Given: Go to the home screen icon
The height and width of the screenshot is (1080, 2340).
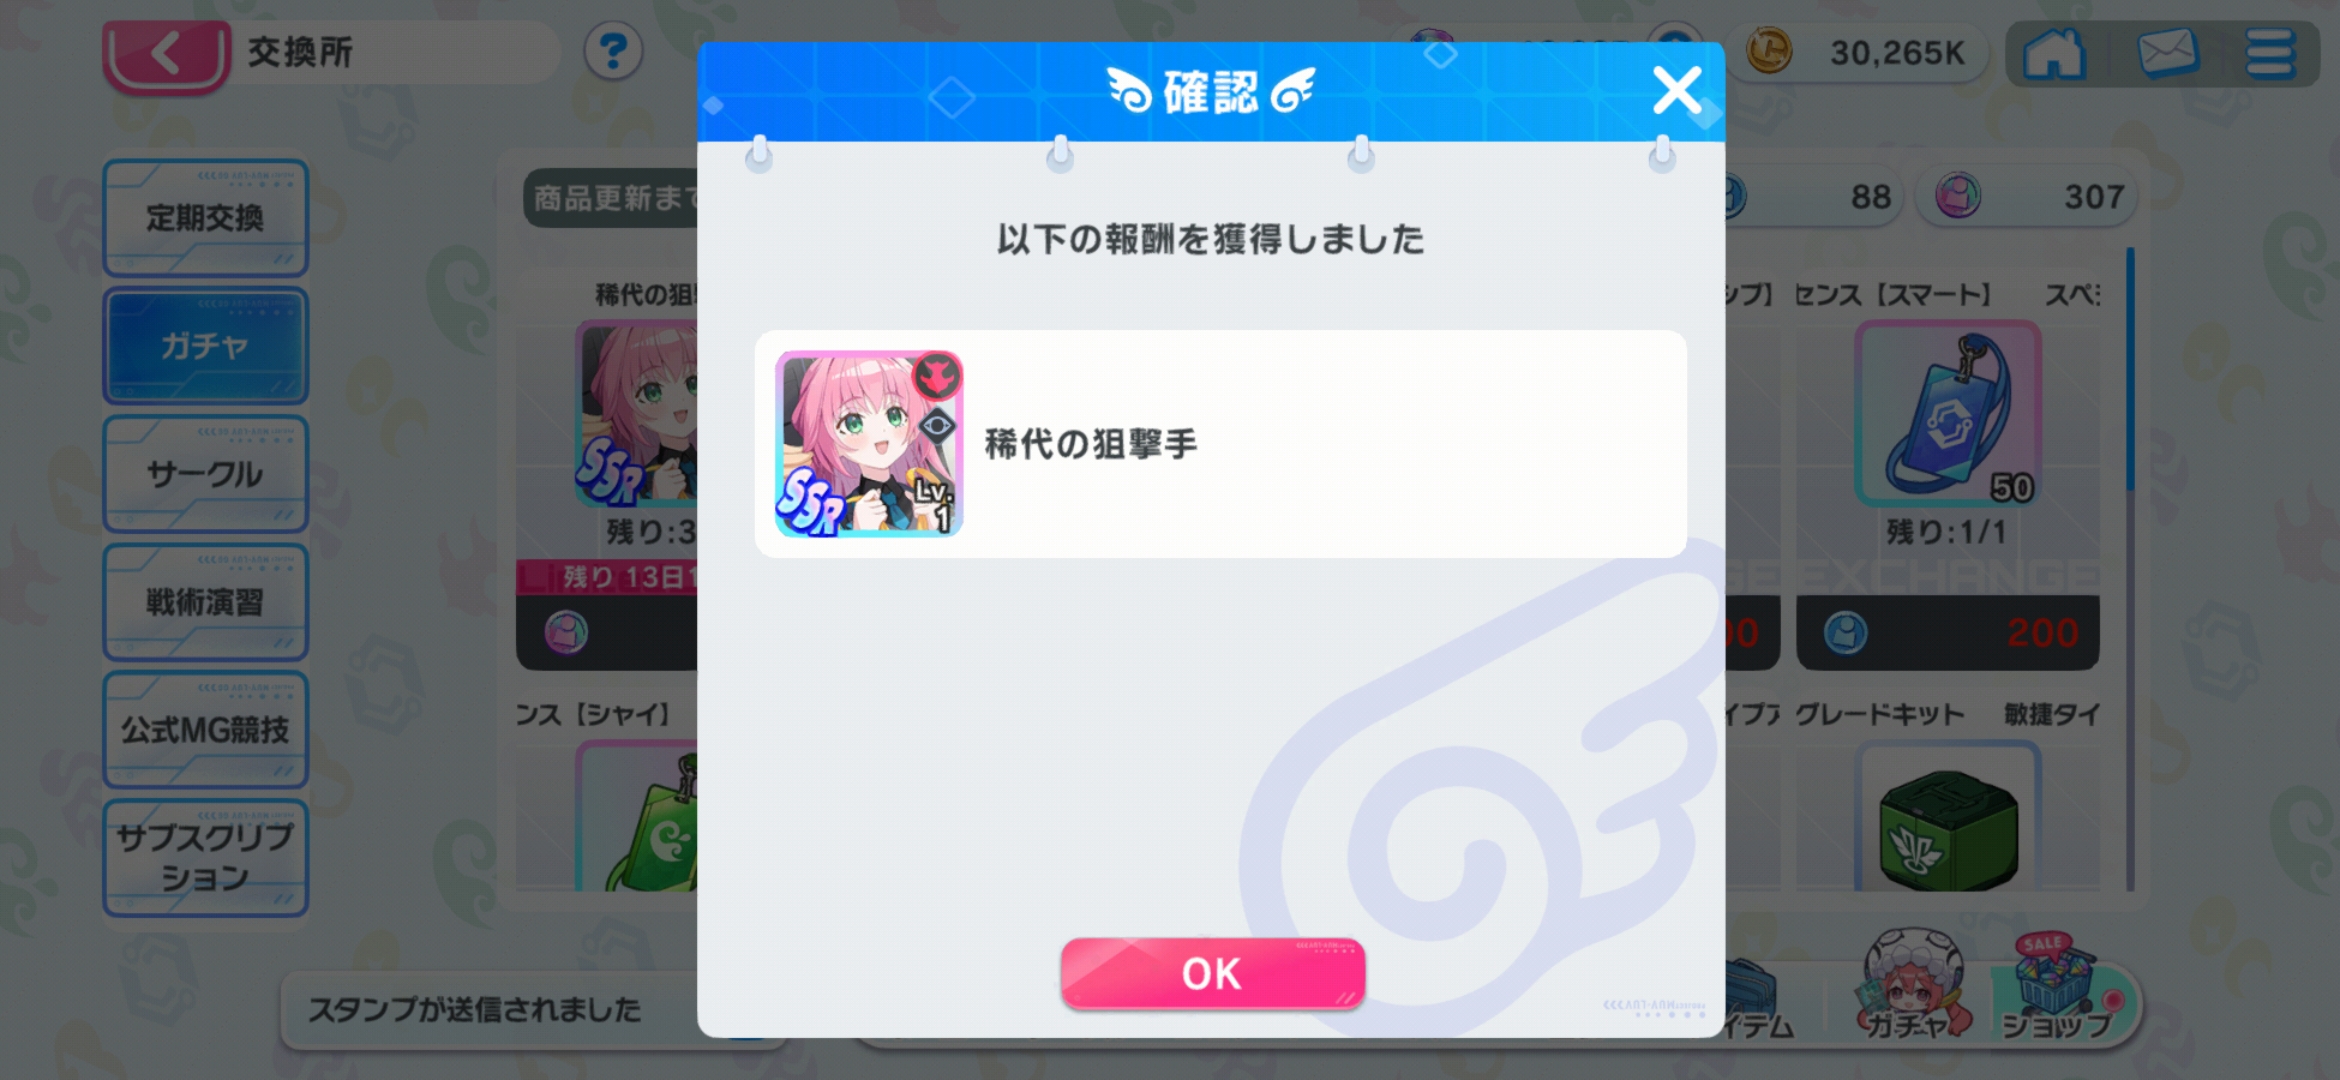Looking at the screenshot, I should point(2054,53).
